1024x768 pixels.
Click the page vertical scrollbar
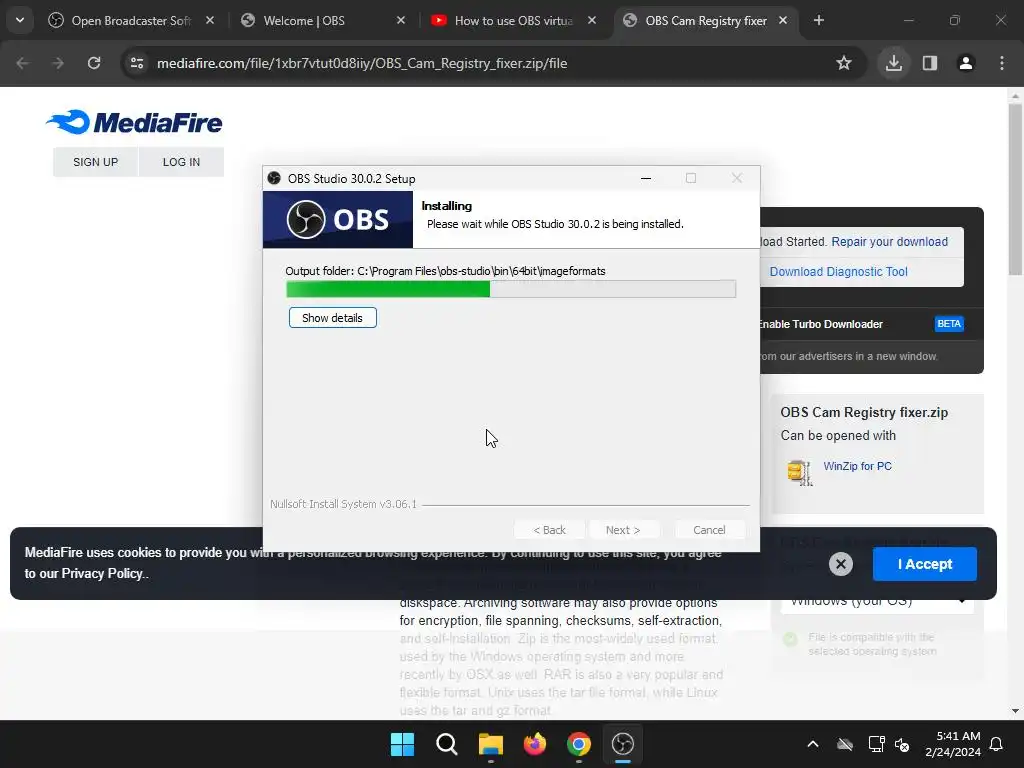coord(1015,189)
